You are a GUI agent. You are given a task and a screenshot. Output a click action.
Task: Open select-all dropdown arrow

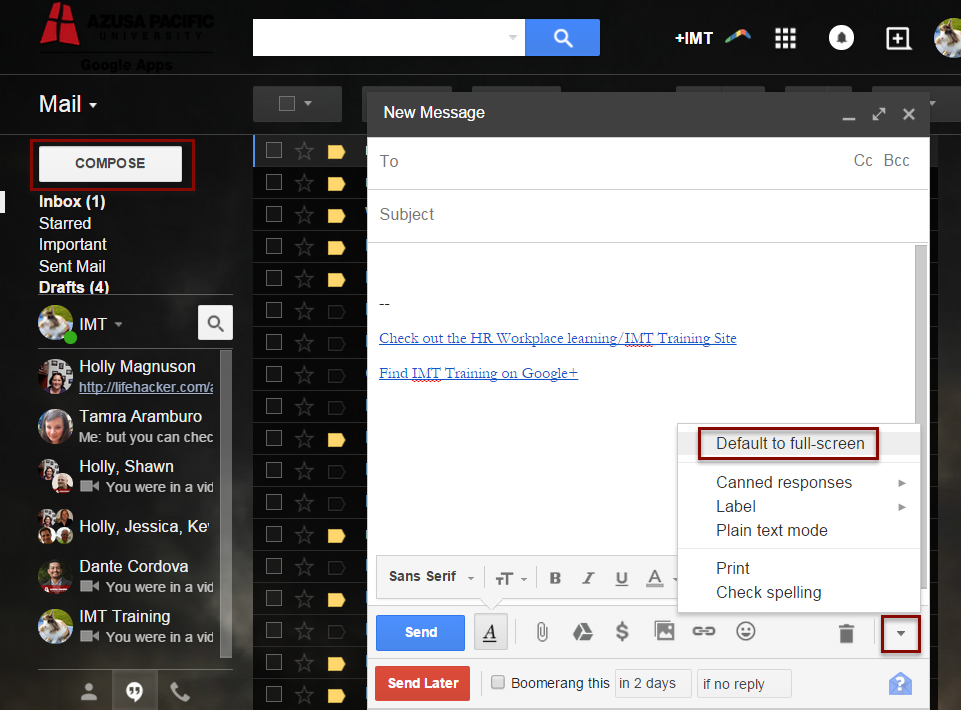point(308,104)
